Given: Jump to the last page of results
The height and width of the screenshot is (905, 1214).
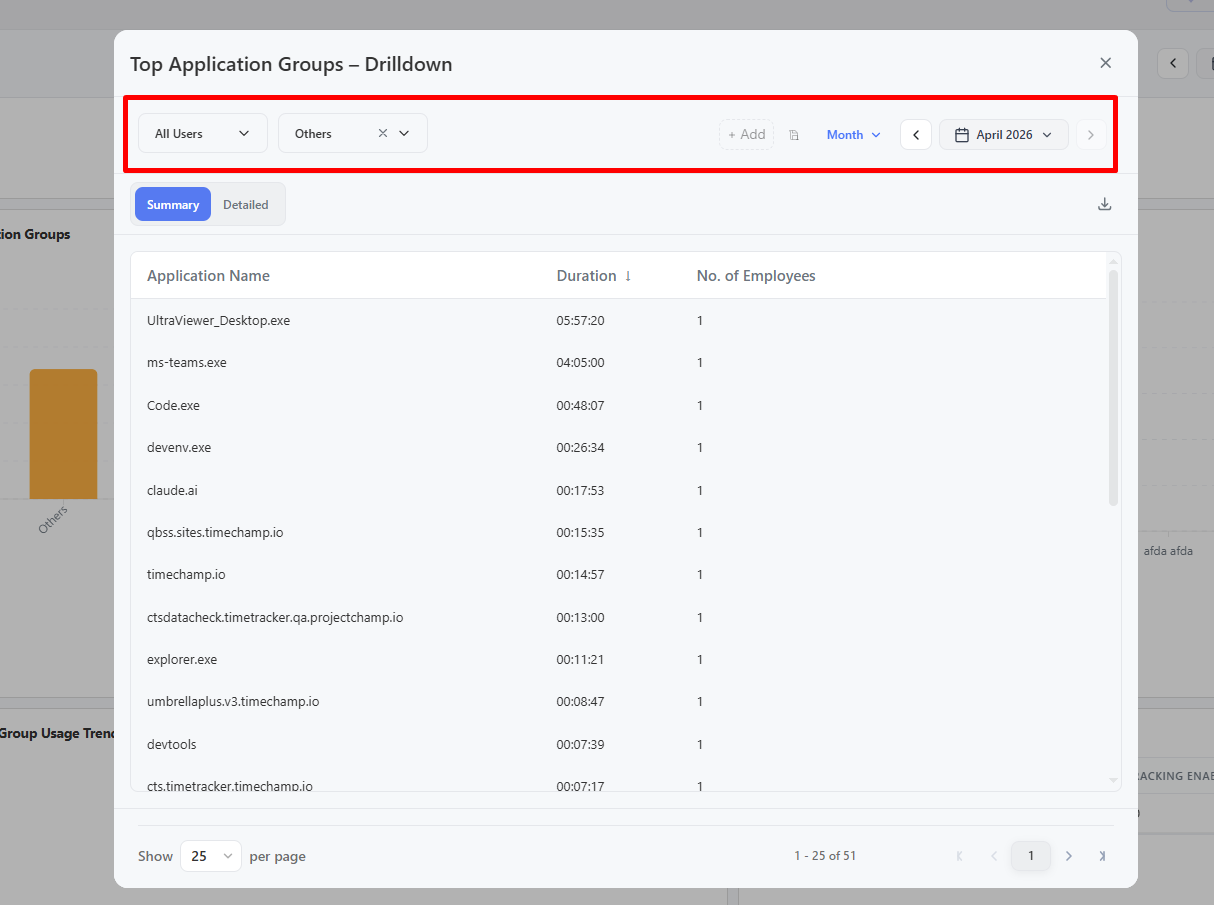Looking at the screenshot, I should click(1102, 856).
